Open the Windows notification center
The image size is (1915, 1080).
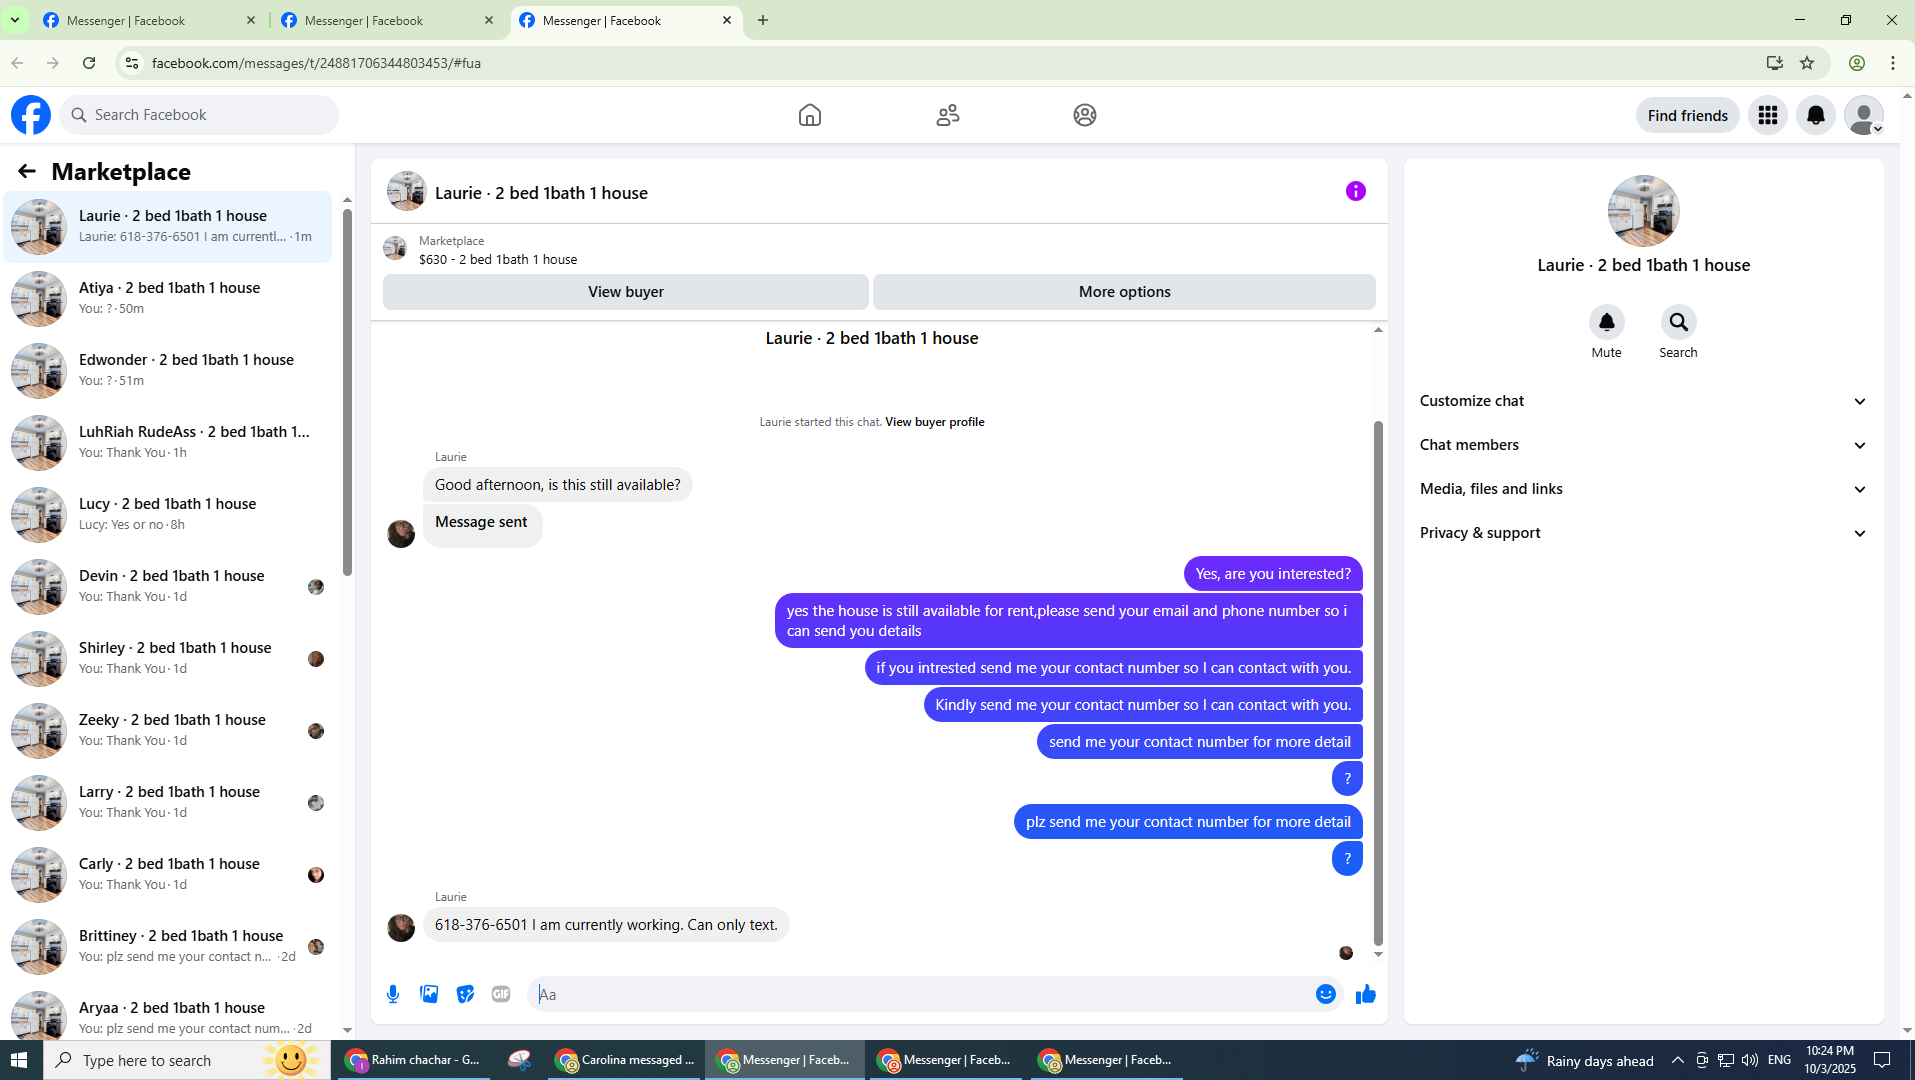[x=1882, y=1060]
